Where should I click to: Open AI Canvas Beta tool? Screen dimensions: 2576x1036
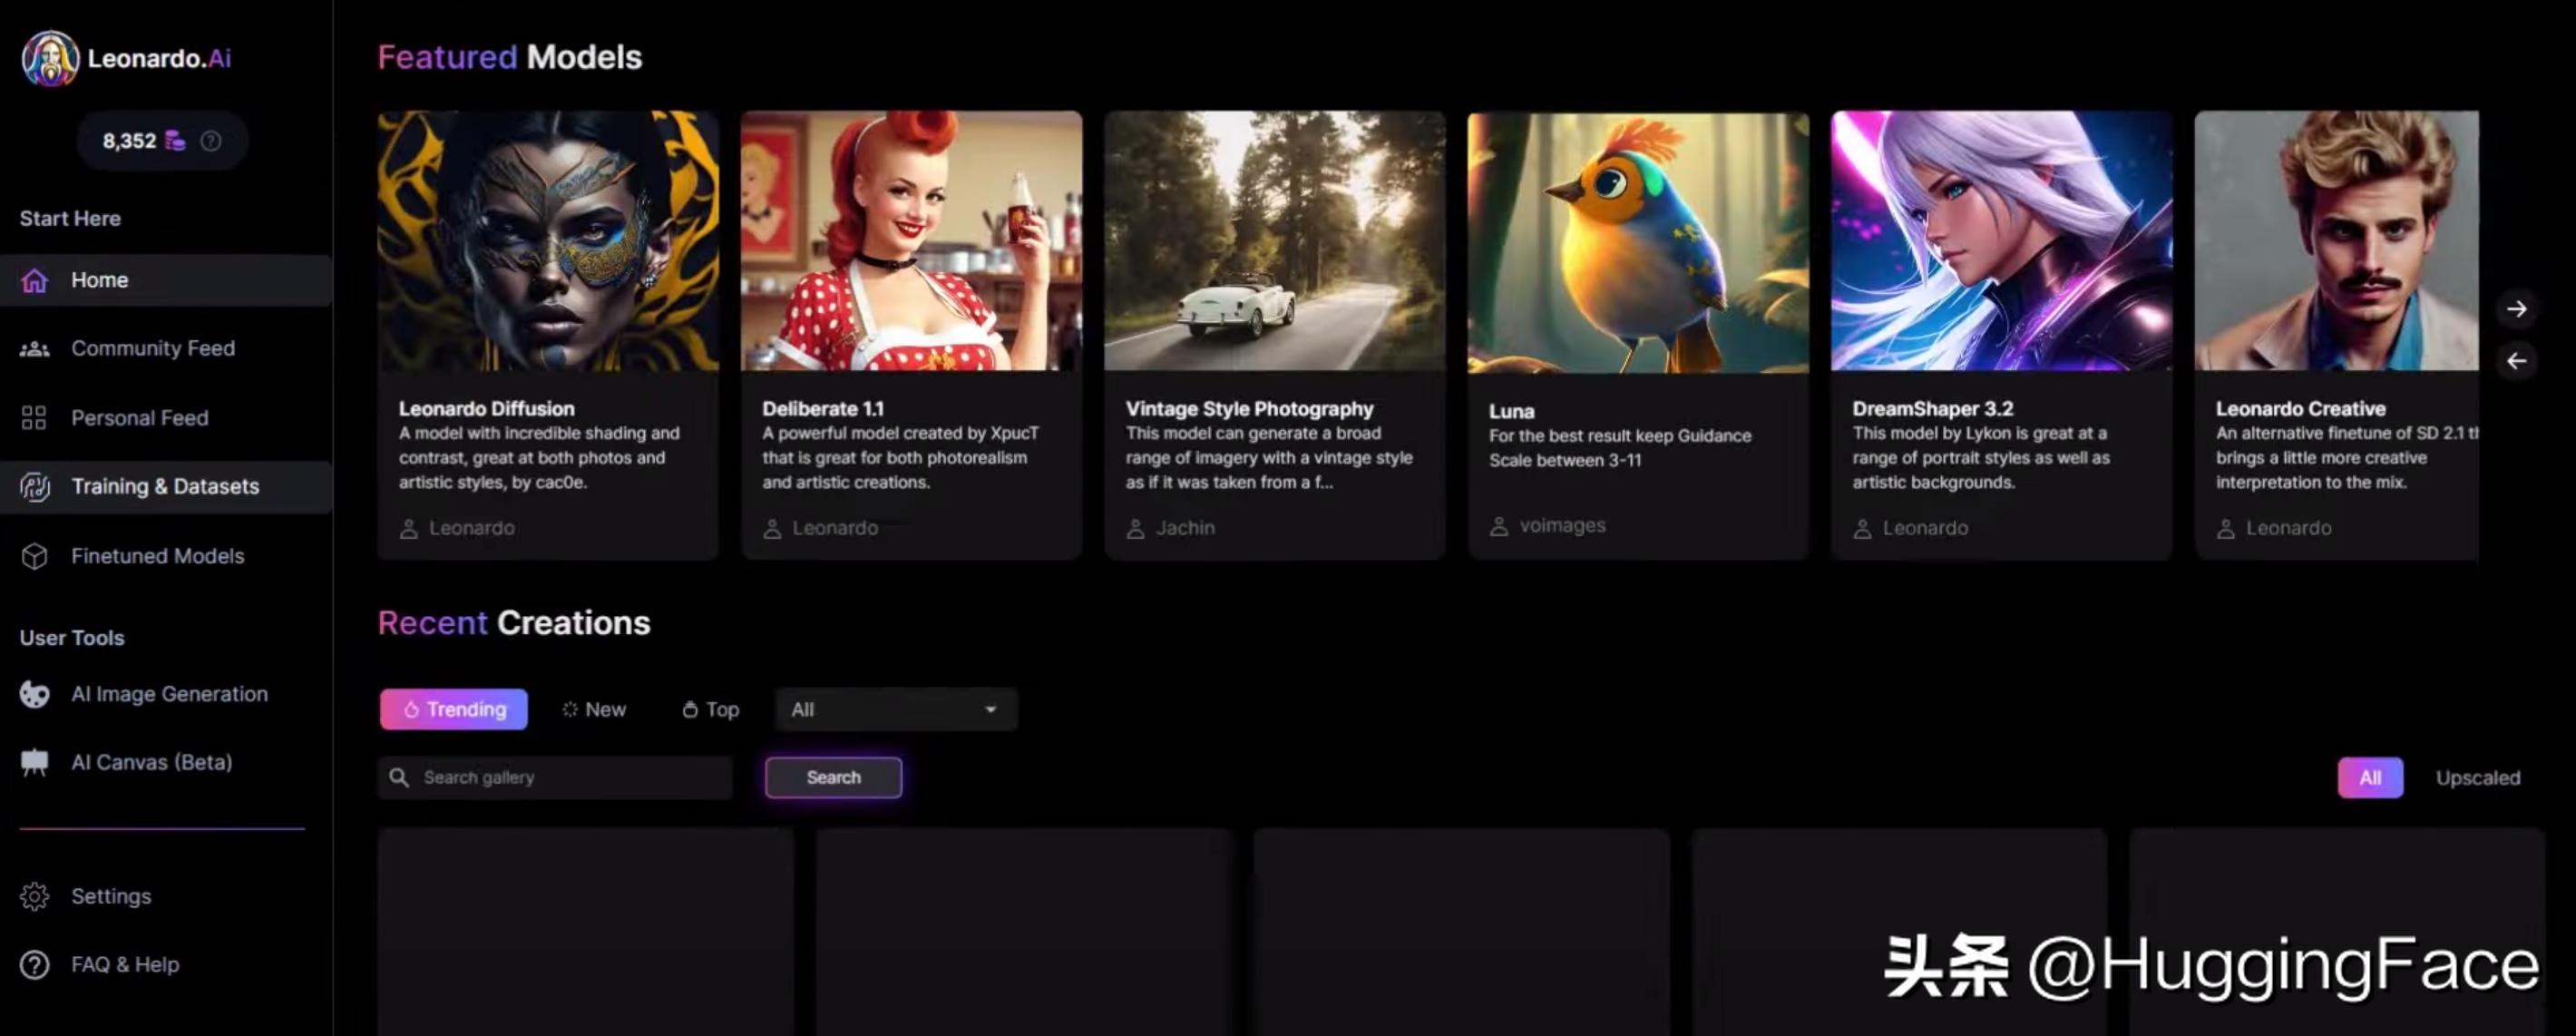pyautogui.click(x=150, y=762)
